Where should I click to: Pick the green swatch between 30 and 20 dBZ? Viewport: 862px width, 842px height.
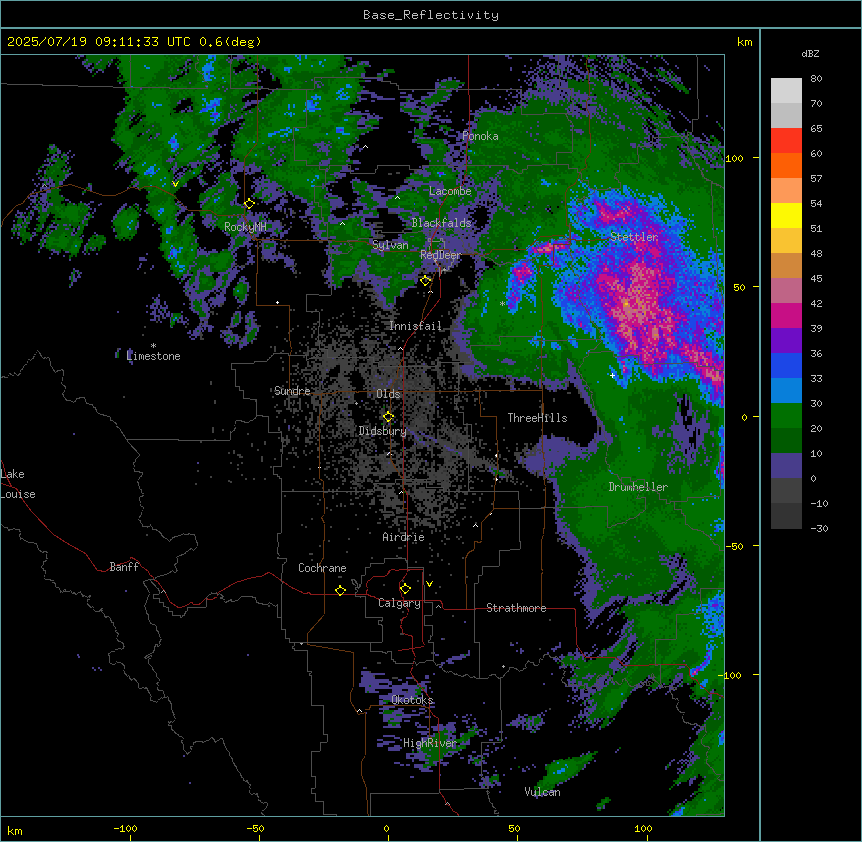[786, 416]
